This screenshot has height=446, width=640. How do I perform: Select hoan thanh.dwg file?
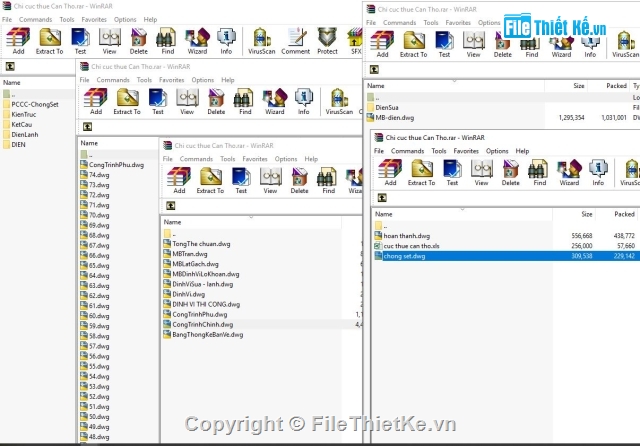tap(402, 236)
